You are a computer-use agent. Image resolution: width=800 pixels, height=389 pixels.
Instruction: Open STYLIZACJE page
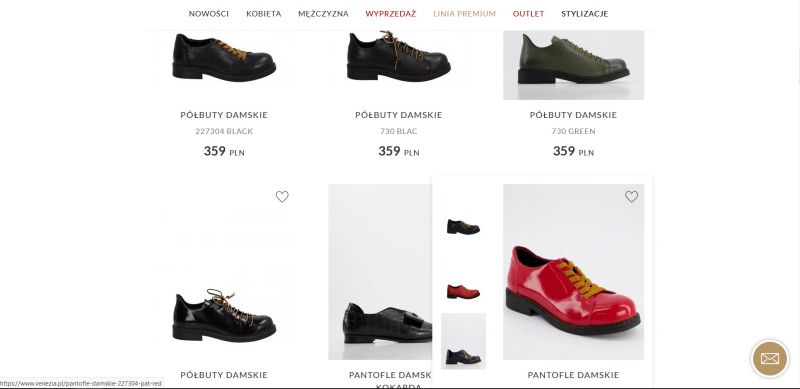585,14
